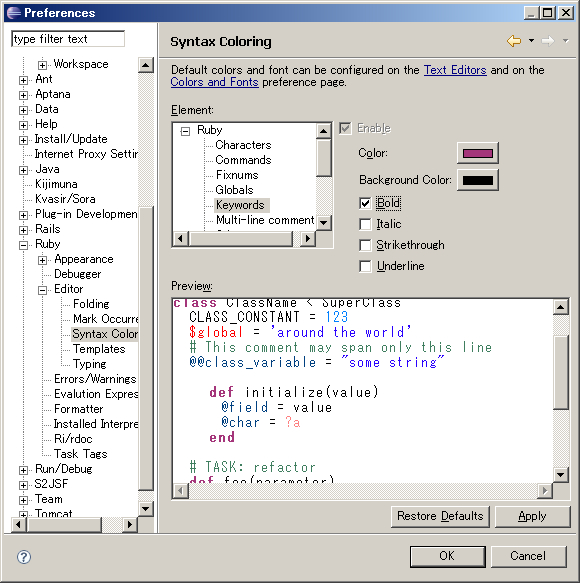Expand the Java preferences node
Image resolution: width=580 pixels, height=583 pixels.
tap(23, 170)
